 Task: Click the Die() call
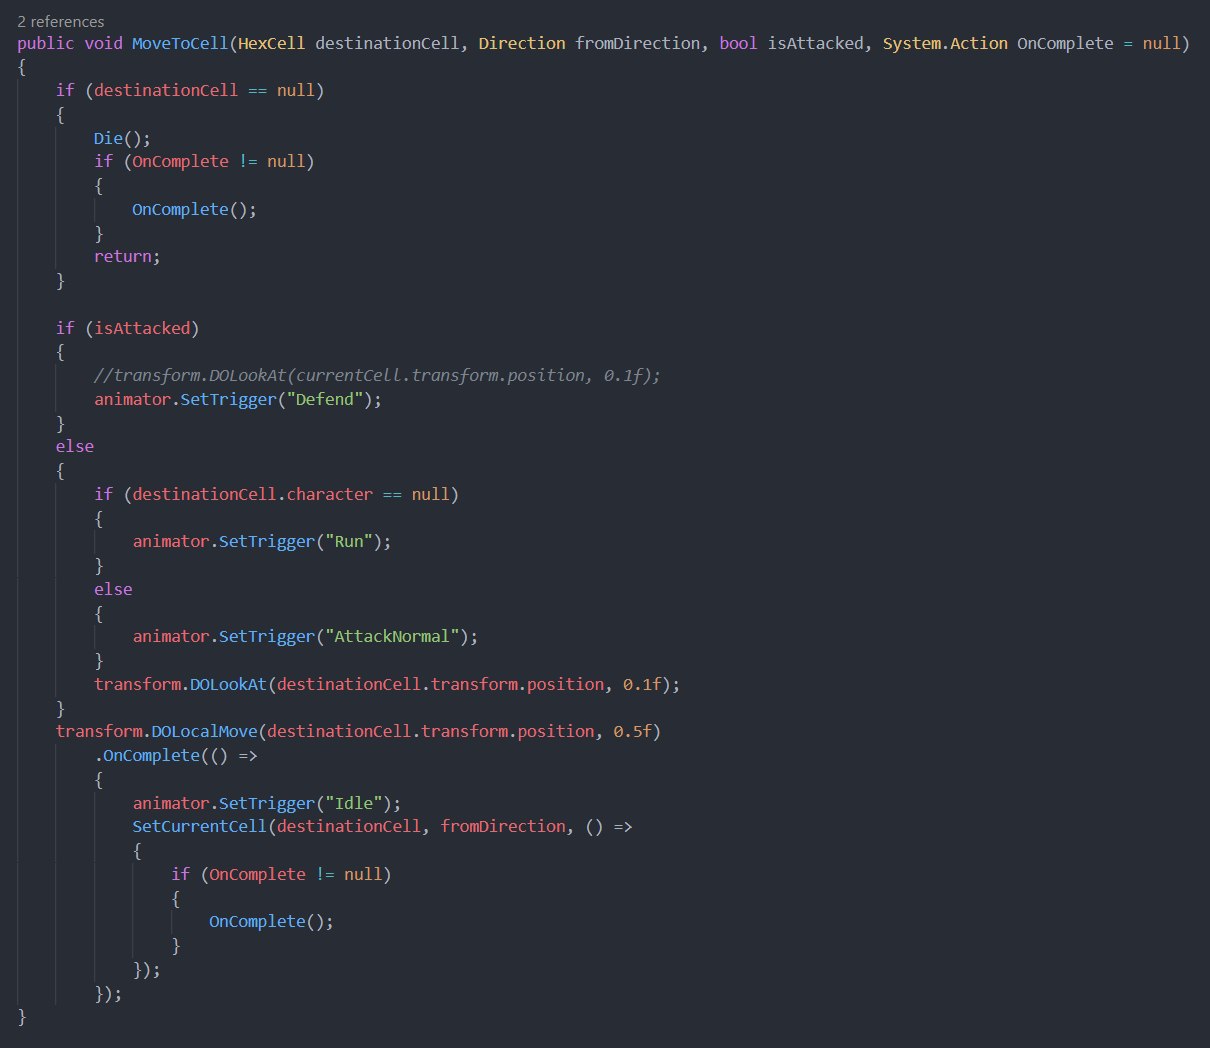pyautogui.click(x=122, y=138)
